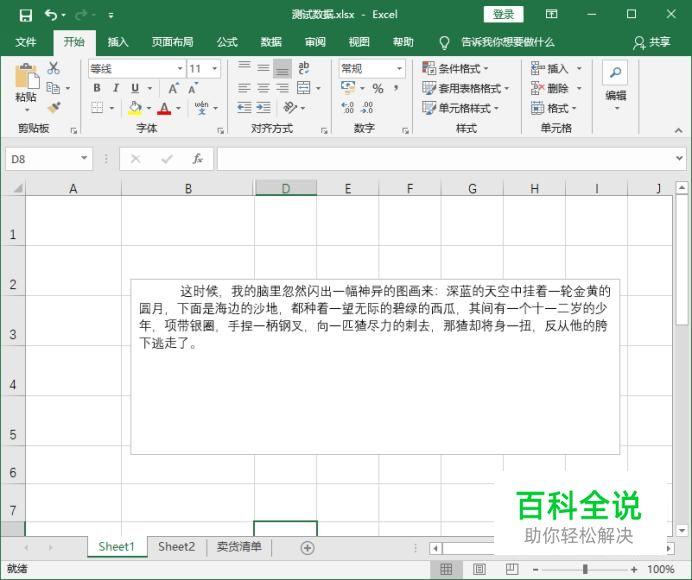
Task: Switch to Page Layout view in status bar
Action: point(479,569)
